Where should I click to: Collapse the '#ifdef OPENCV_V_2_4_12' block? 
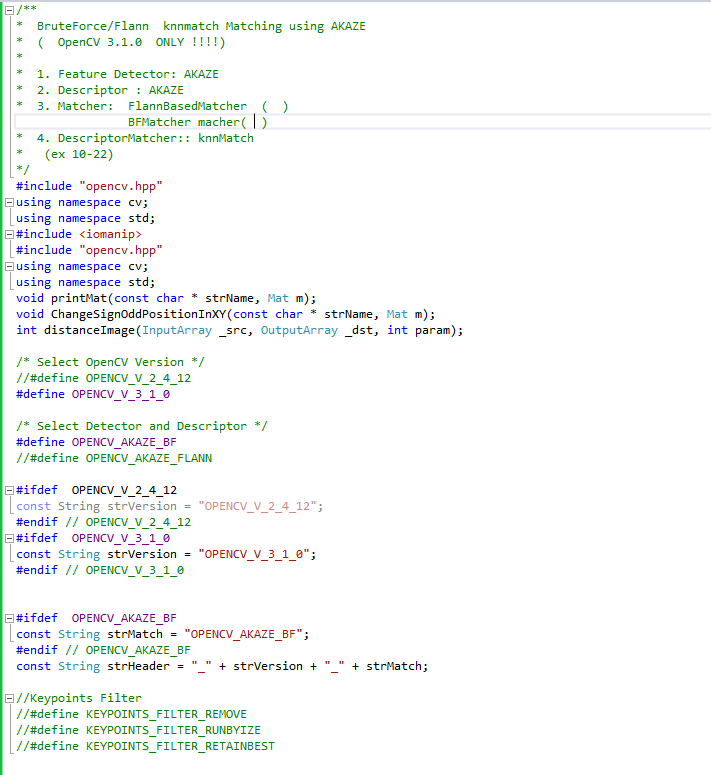[x=9, y=490]
